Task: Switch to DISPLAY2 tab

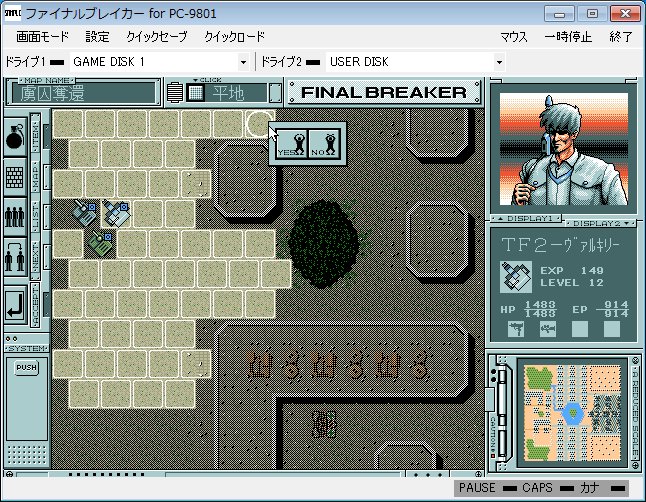Action: [601, 223]
